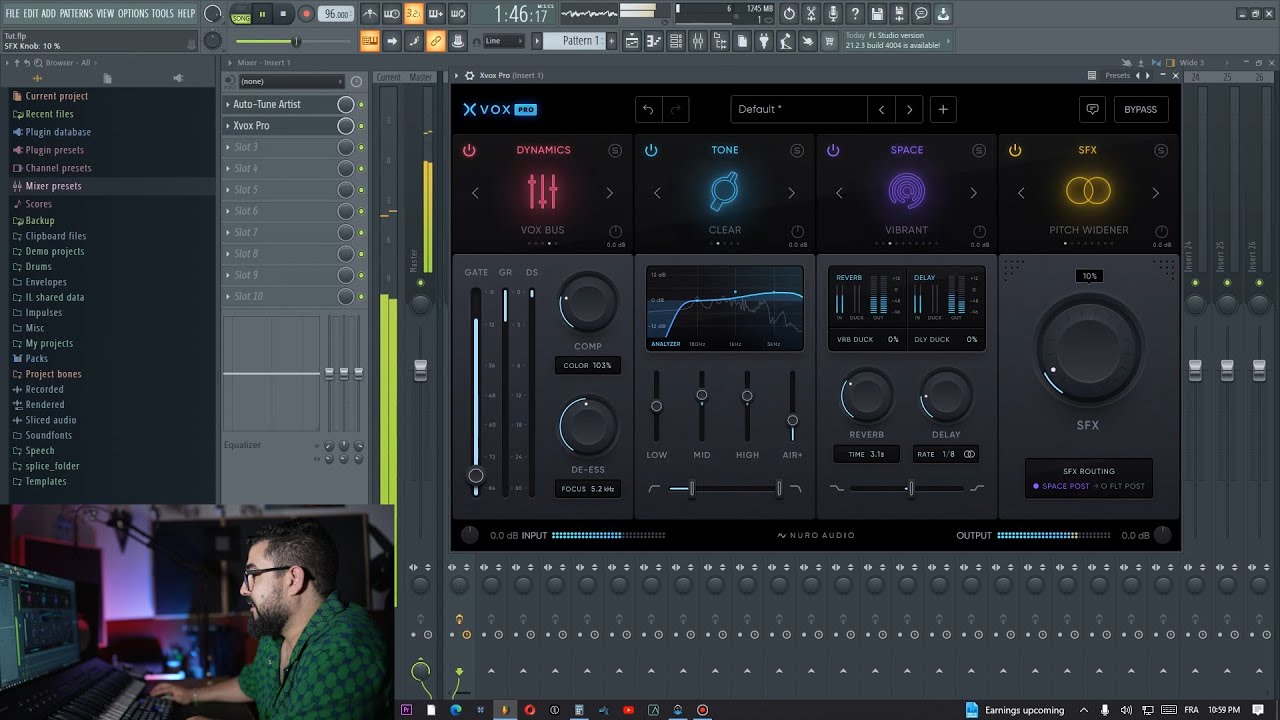Click the delay rate link rings icon
Viewport: 1280px width, 720px height.
click(x=968, y=454)
